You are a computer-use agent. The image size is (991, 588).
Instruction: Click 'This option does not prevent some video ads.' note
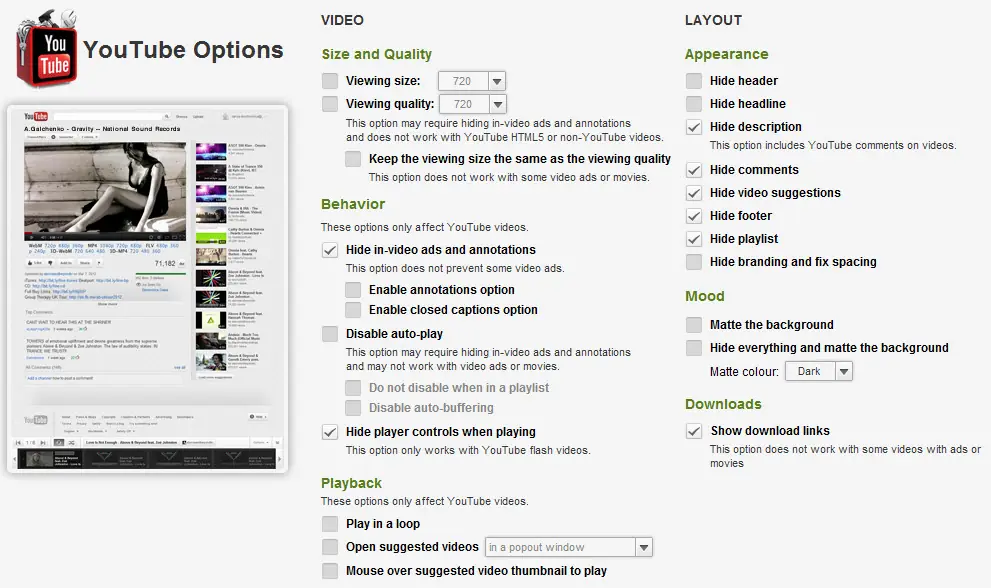pyautogui.click(x=455, y=268)
